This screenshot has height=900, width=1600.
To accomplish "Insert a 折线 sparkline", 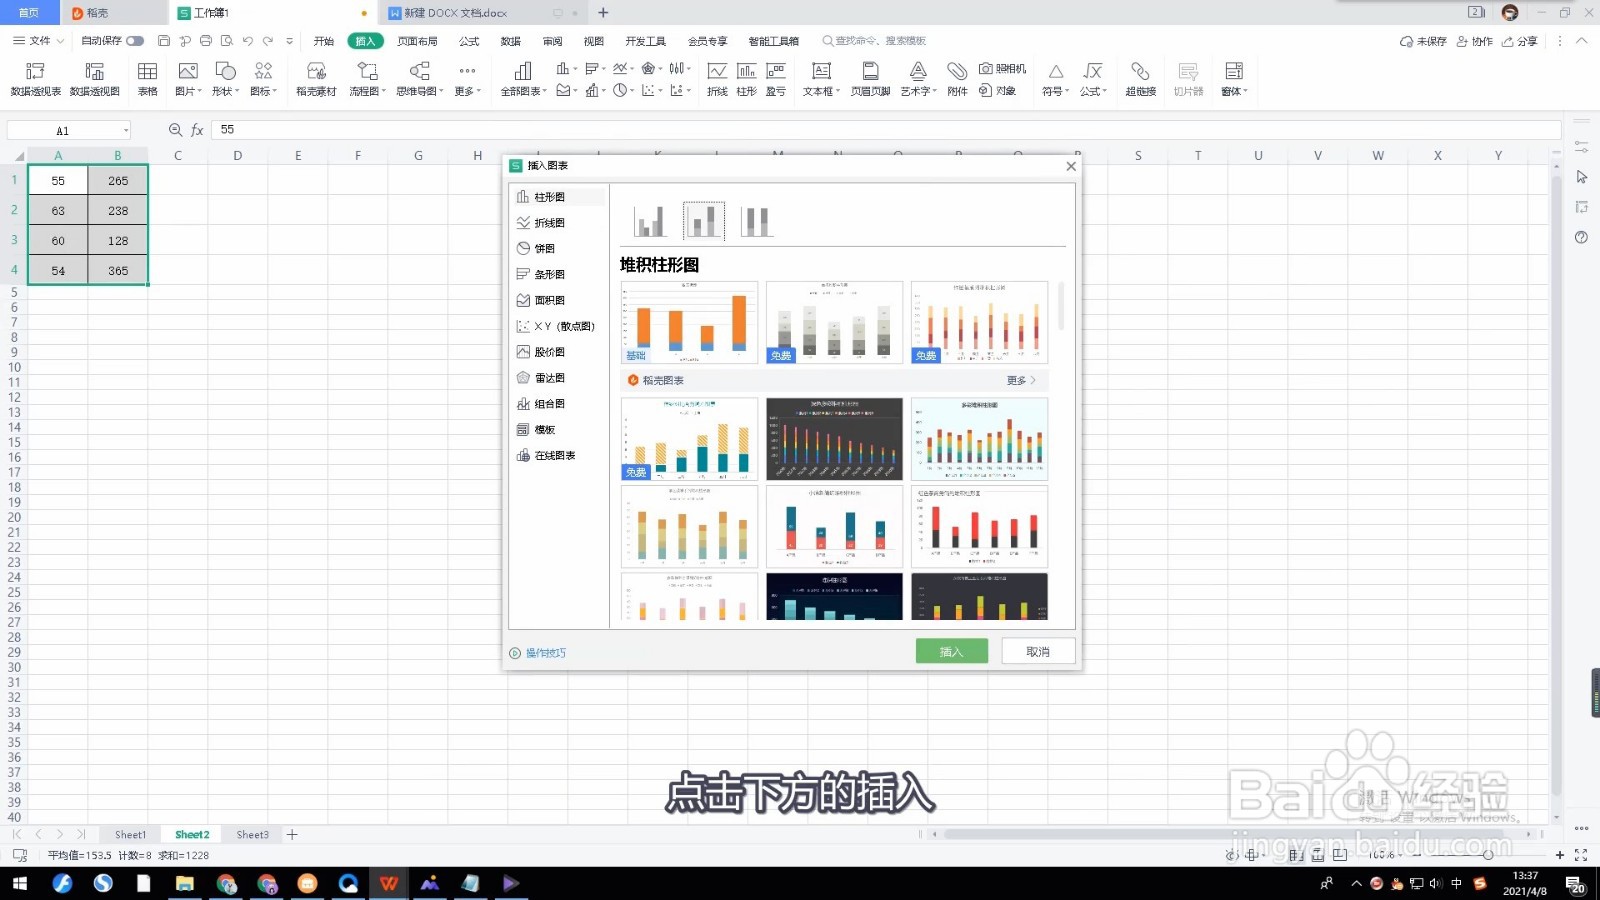I will tap(717, 78).
